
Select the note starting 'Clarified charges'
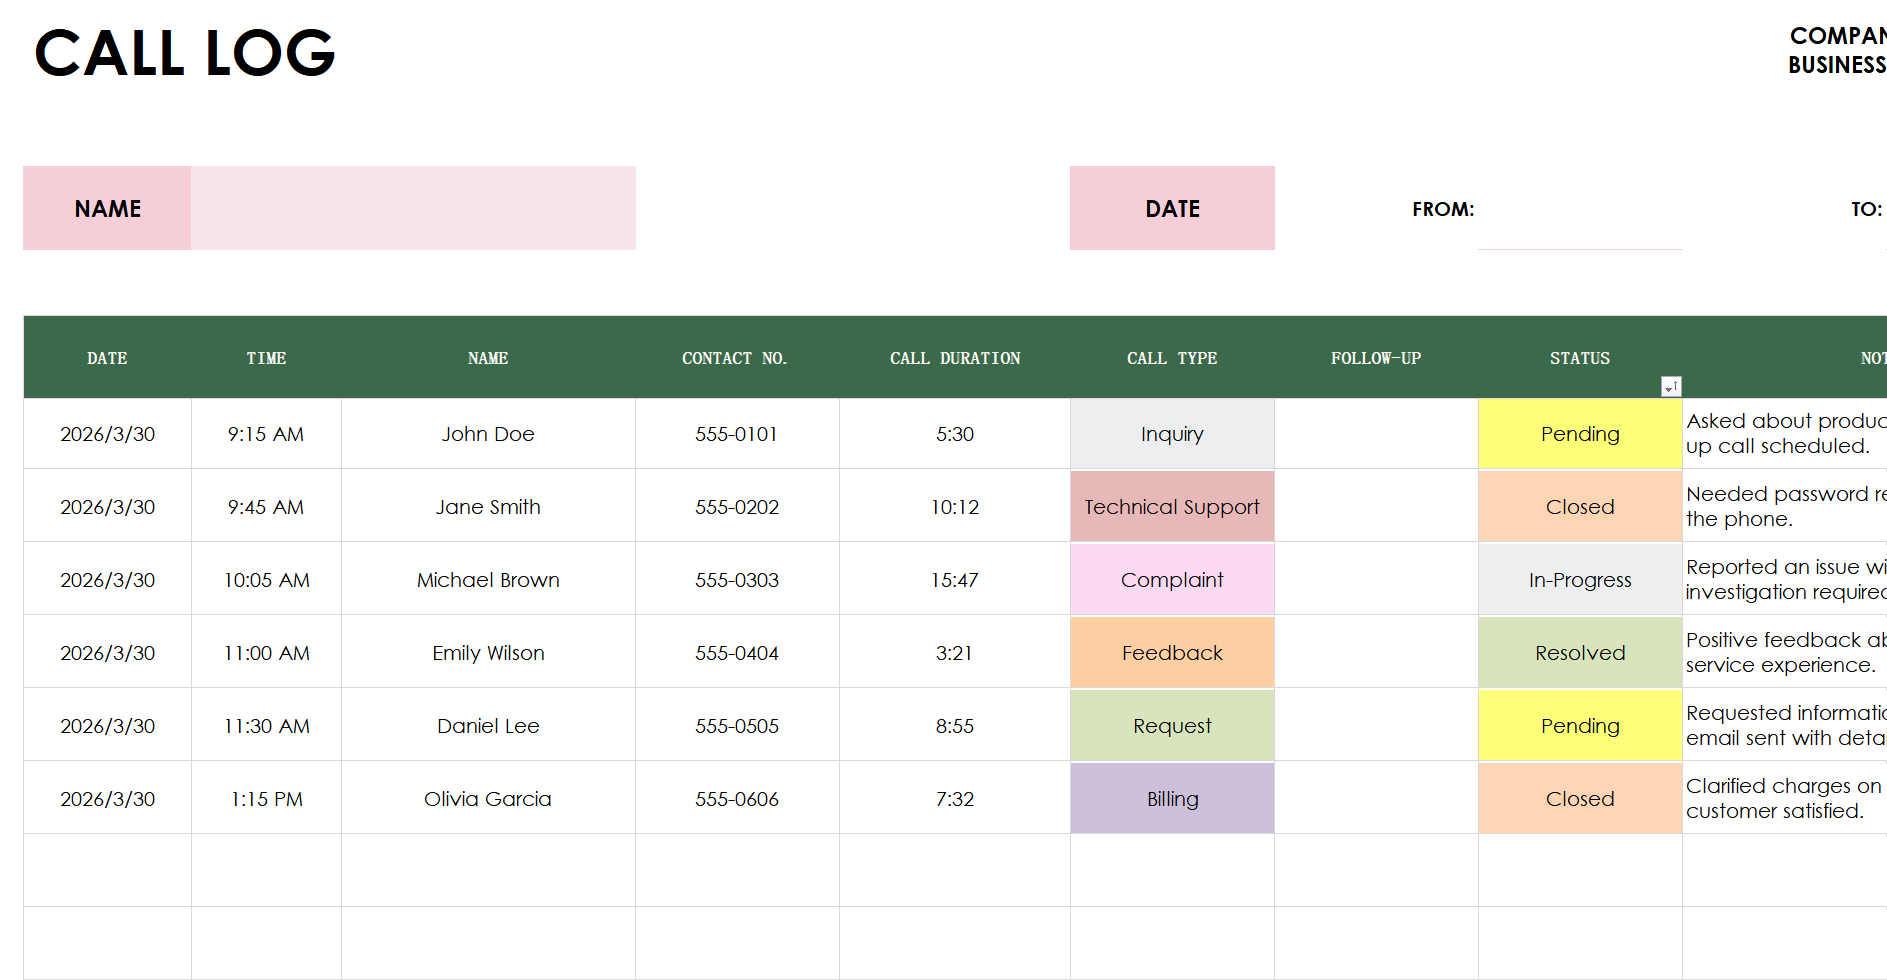[x=1785, y=799]
